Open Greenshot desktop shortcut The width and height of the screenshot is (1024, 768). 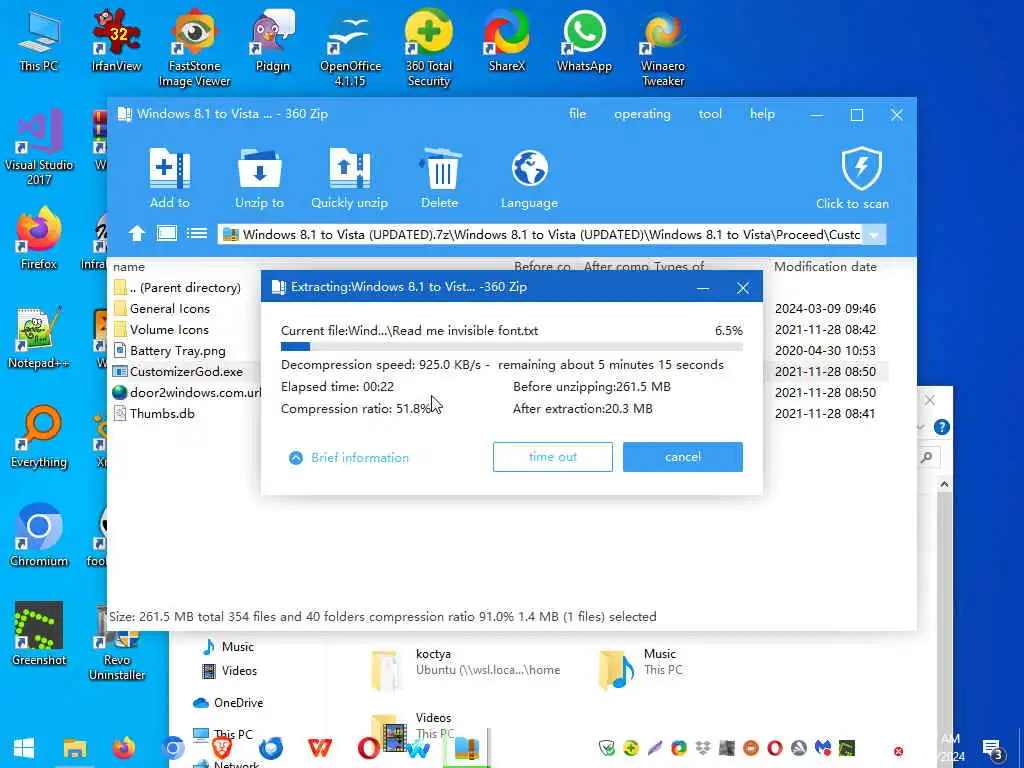(39, 635)
